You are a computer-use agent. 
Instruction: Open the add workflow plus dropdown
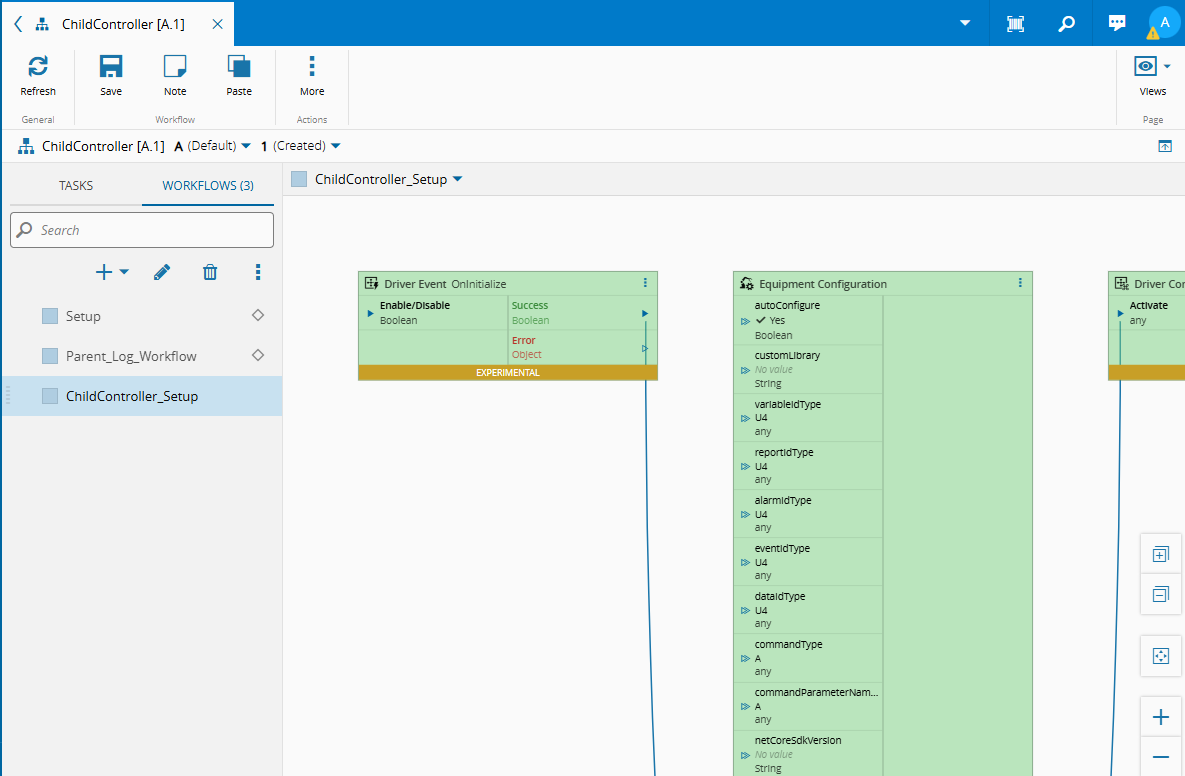point(111,272)
